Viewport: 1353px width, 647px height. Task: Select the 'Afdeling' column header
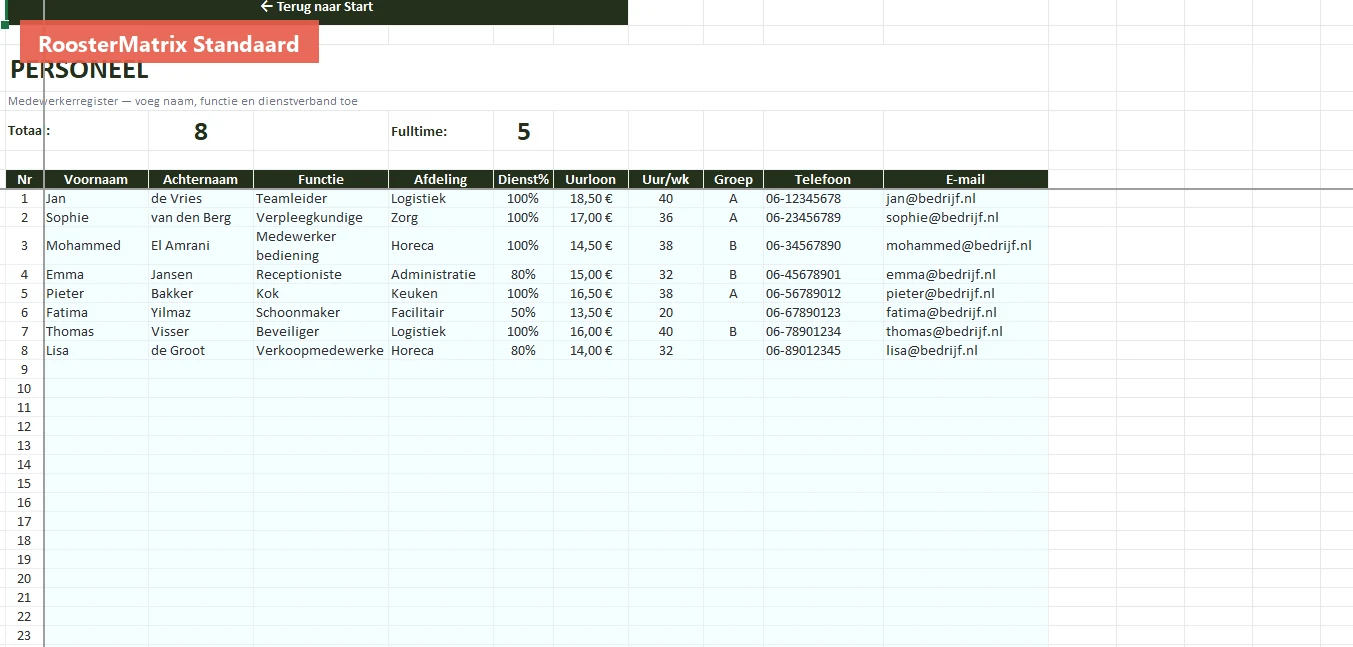pyautogui.click(x=441, y=180)
